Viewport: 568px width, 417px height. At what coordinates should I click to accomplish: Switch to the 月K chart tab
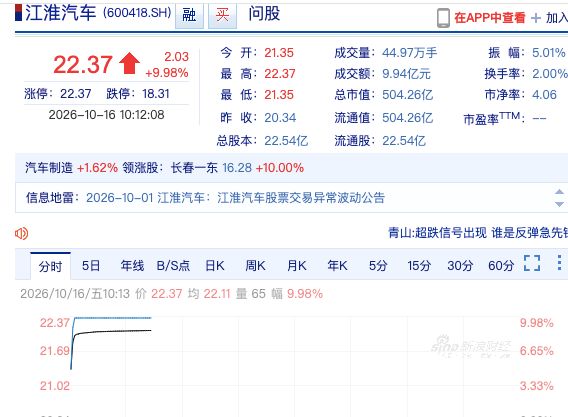(x=297, y=266)
